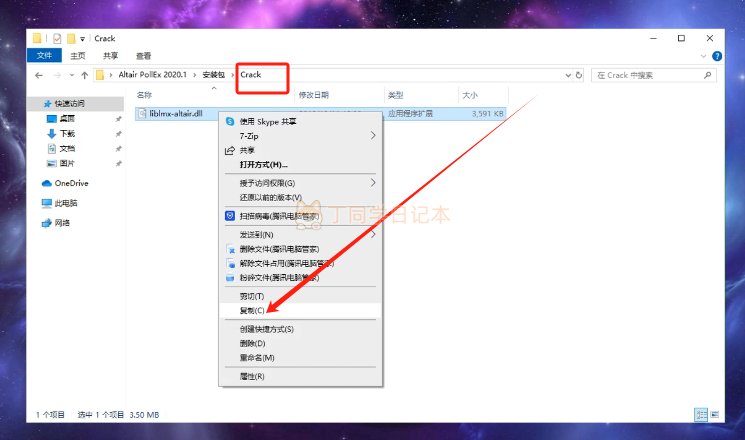Click the 在 Crack 中搜索 search box

pos(653,75)
